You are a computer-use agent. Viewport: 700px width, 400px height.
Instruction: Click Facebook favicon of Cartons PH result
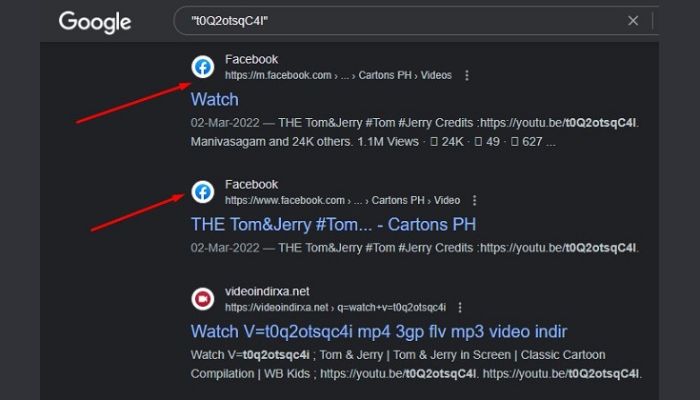[203, 192]
